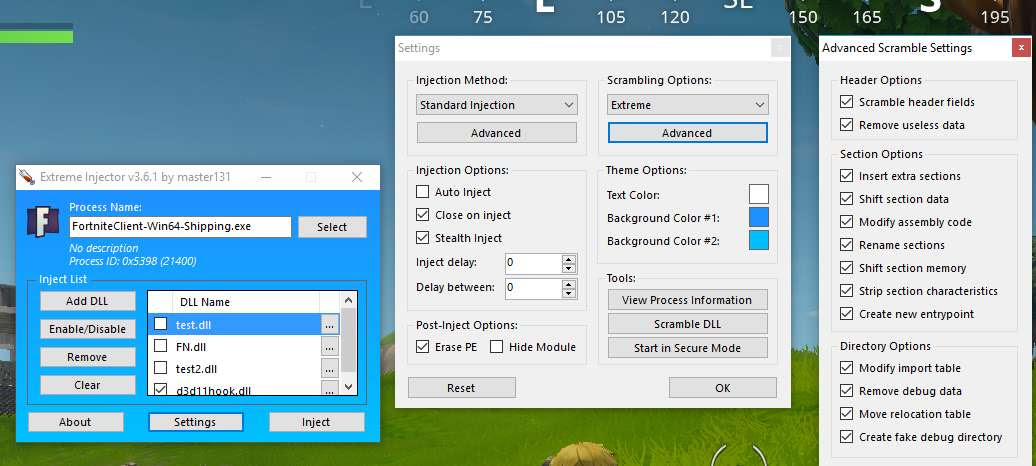The width and height of the screenshot is (1036, 466).
Task: Toggle Insert extra sections
Action: pyautogui.click(x=846, y=176)
